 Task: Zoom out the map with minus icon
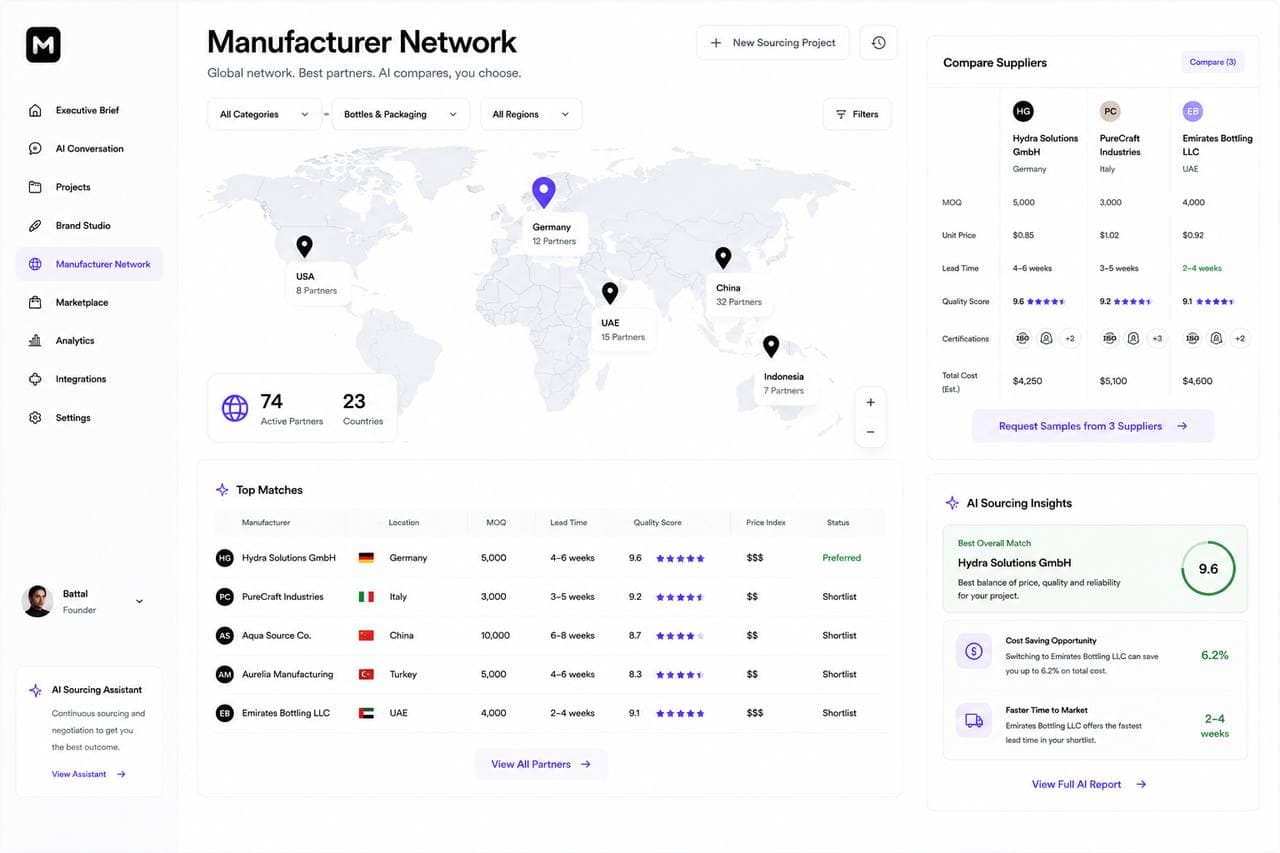point(870,432)
